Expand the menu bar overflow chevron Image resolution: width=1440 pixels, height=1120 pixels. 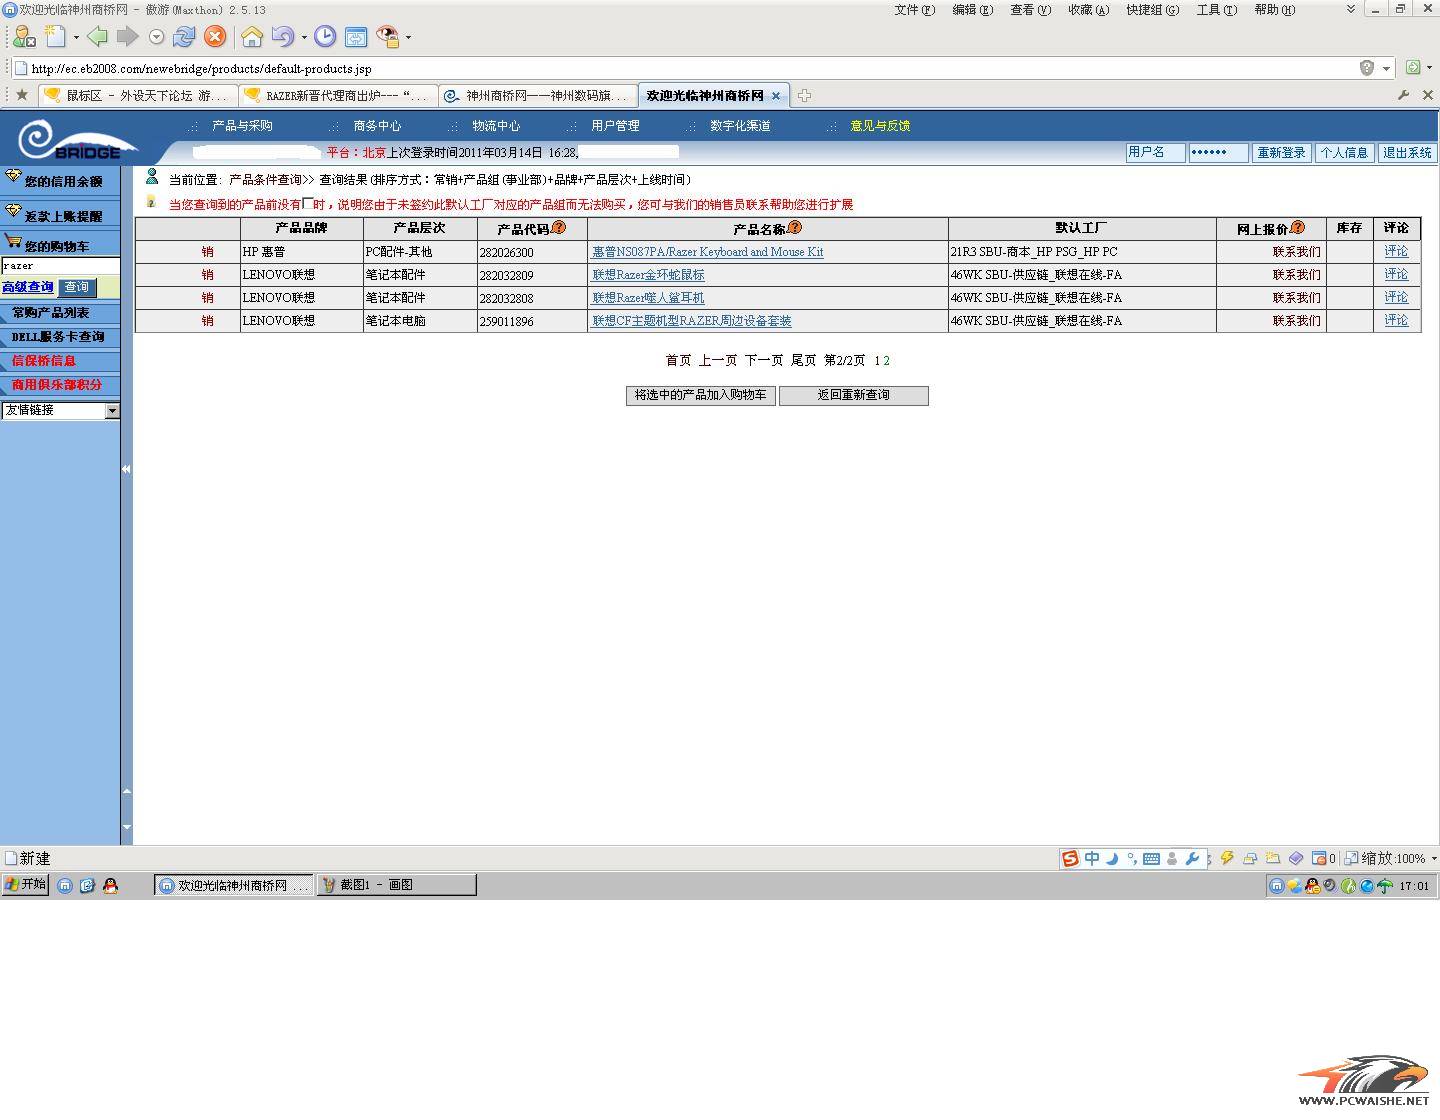pyautogui.click(x=1351, y=9)
